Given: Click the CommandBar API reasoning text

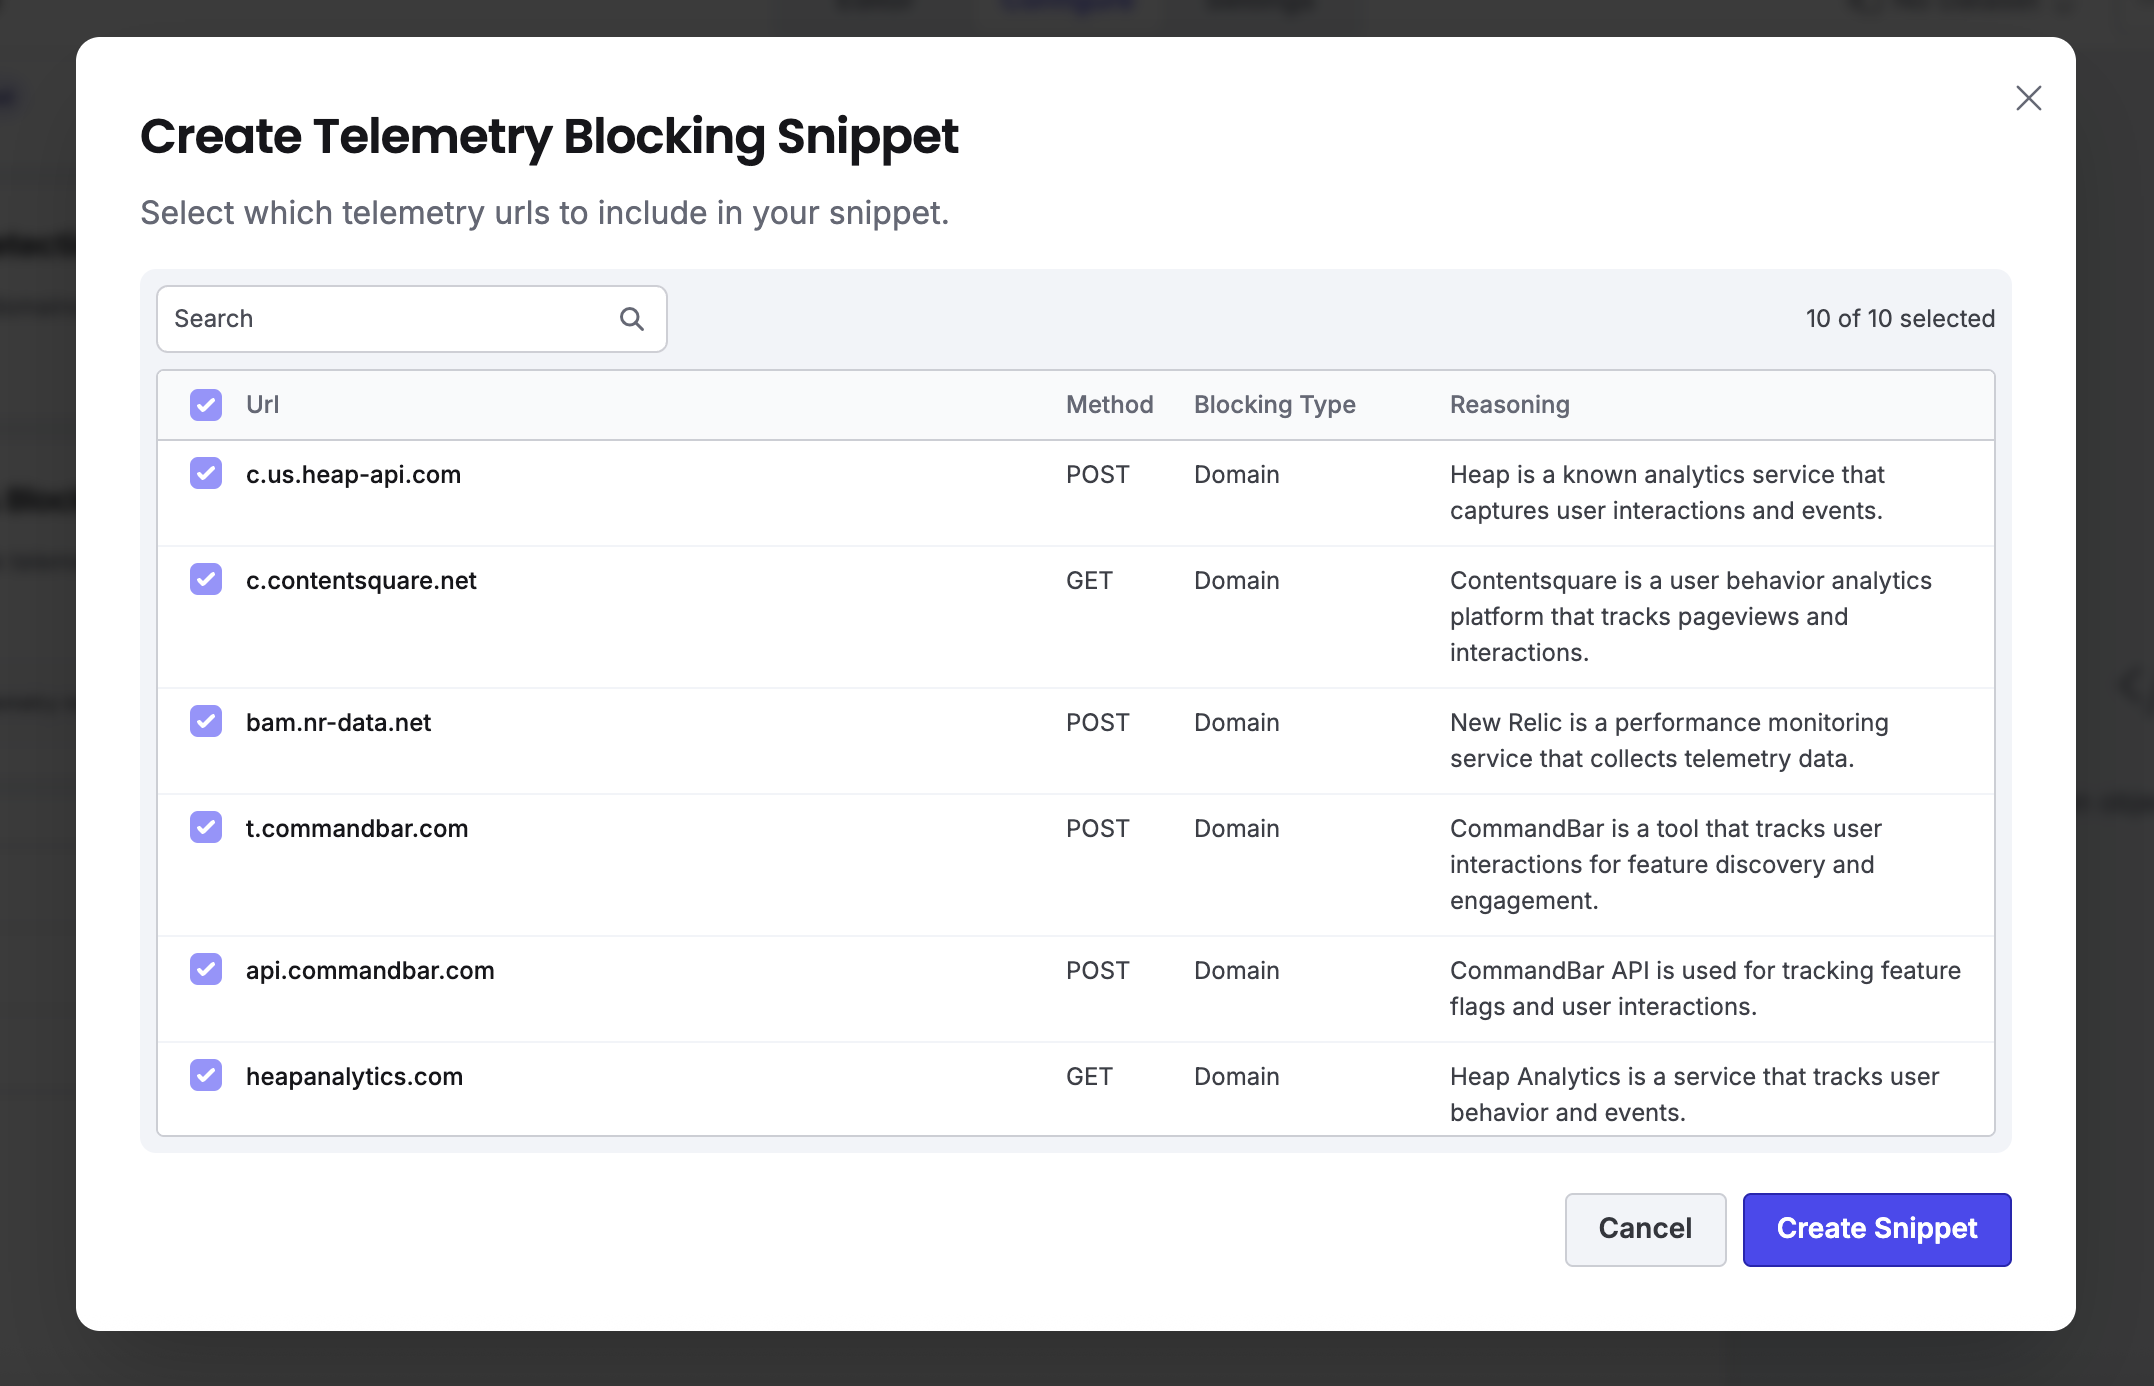Looking at the screenshot, I should [1705, 989].
